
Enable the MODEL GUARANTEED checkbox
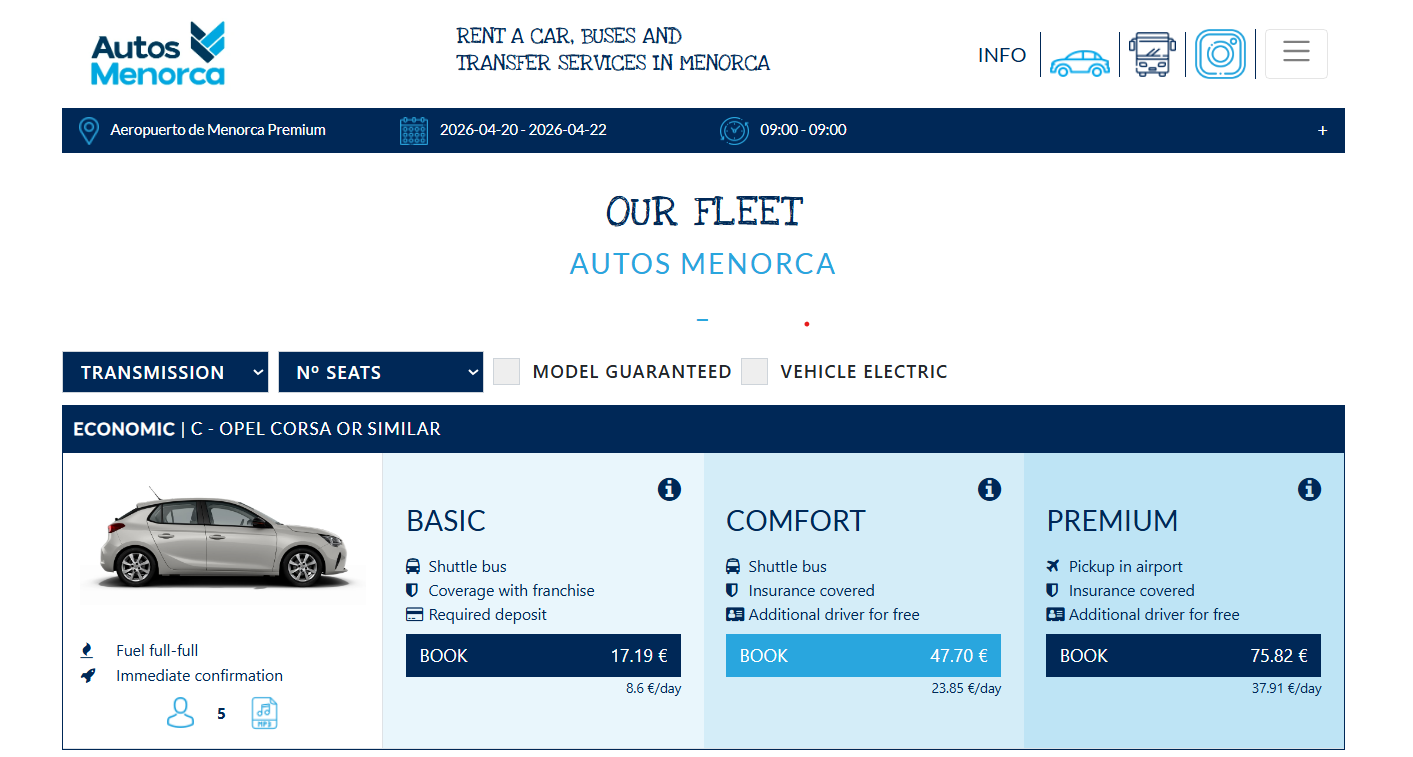tap(506, 371)
